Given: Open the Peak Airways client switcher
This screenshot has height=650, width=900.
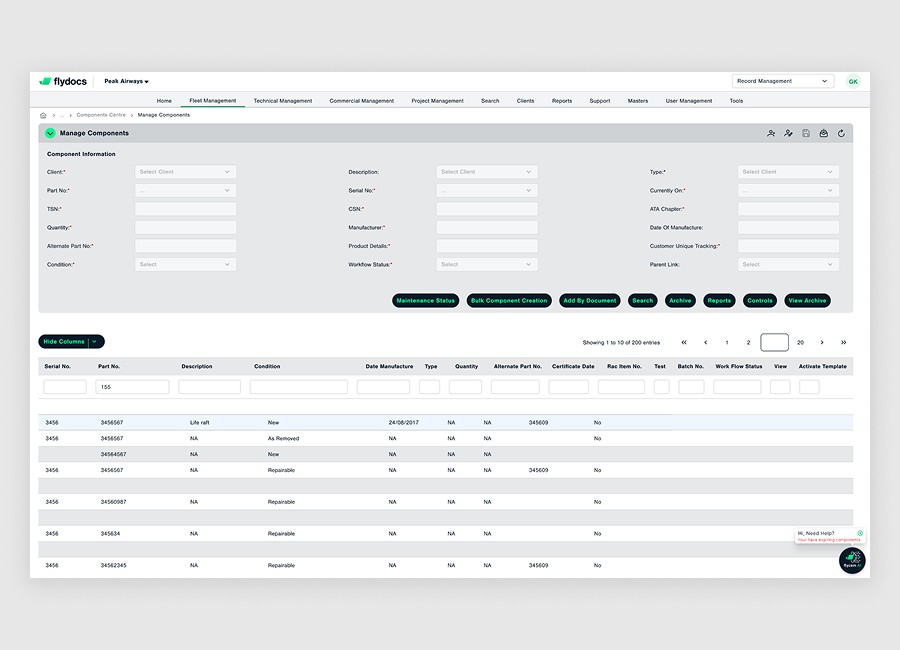Looking at the screenshot, I should (126, 81).
